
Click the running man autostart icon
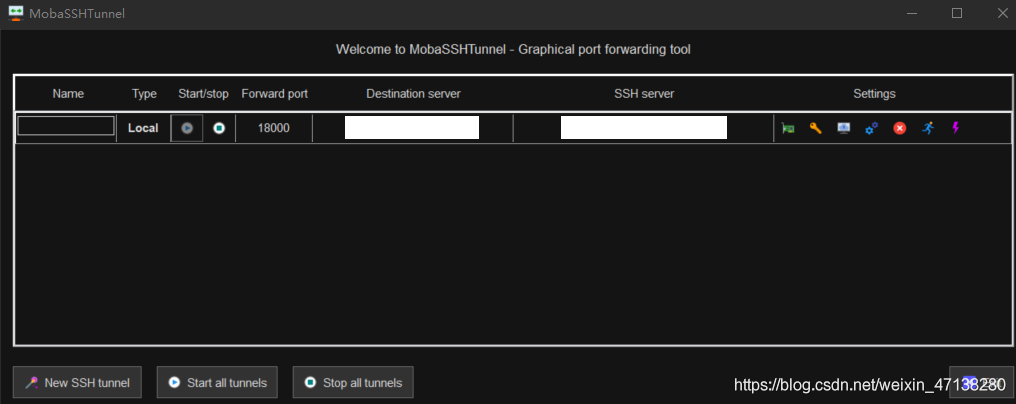[x=928, y=128]
